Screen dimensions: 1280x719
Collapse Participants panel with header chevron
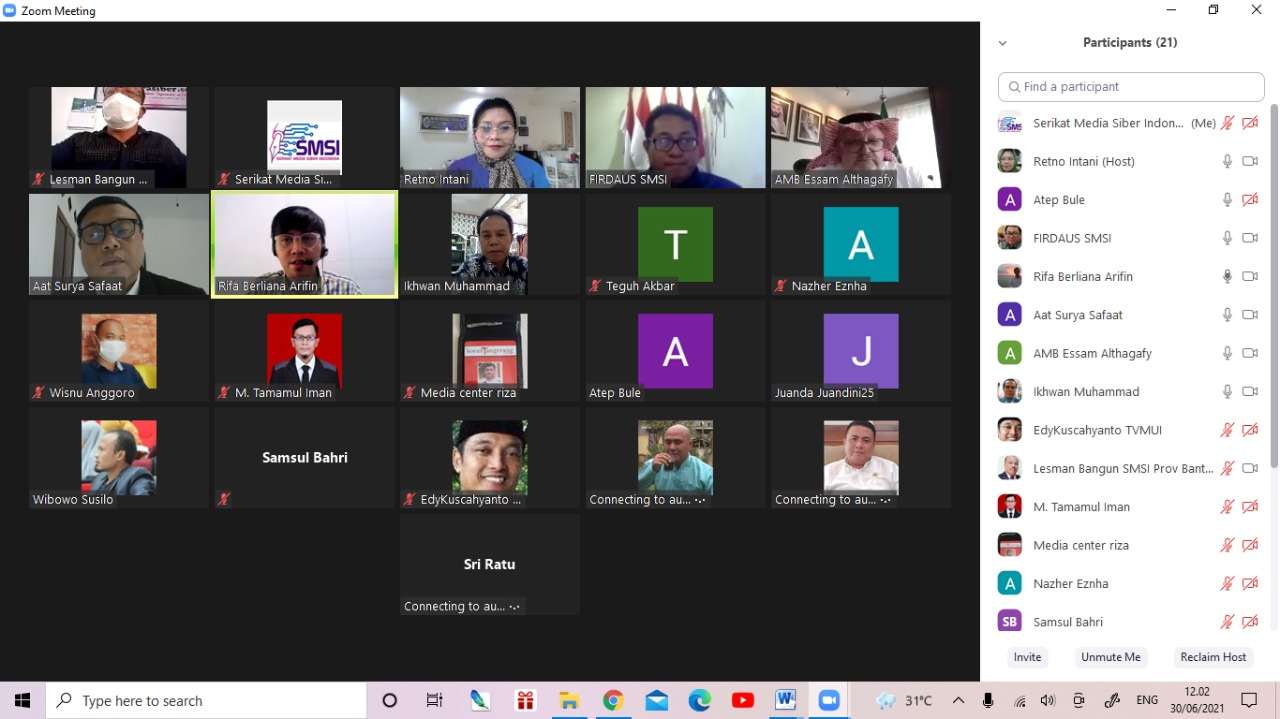(x=1002, y=43)
